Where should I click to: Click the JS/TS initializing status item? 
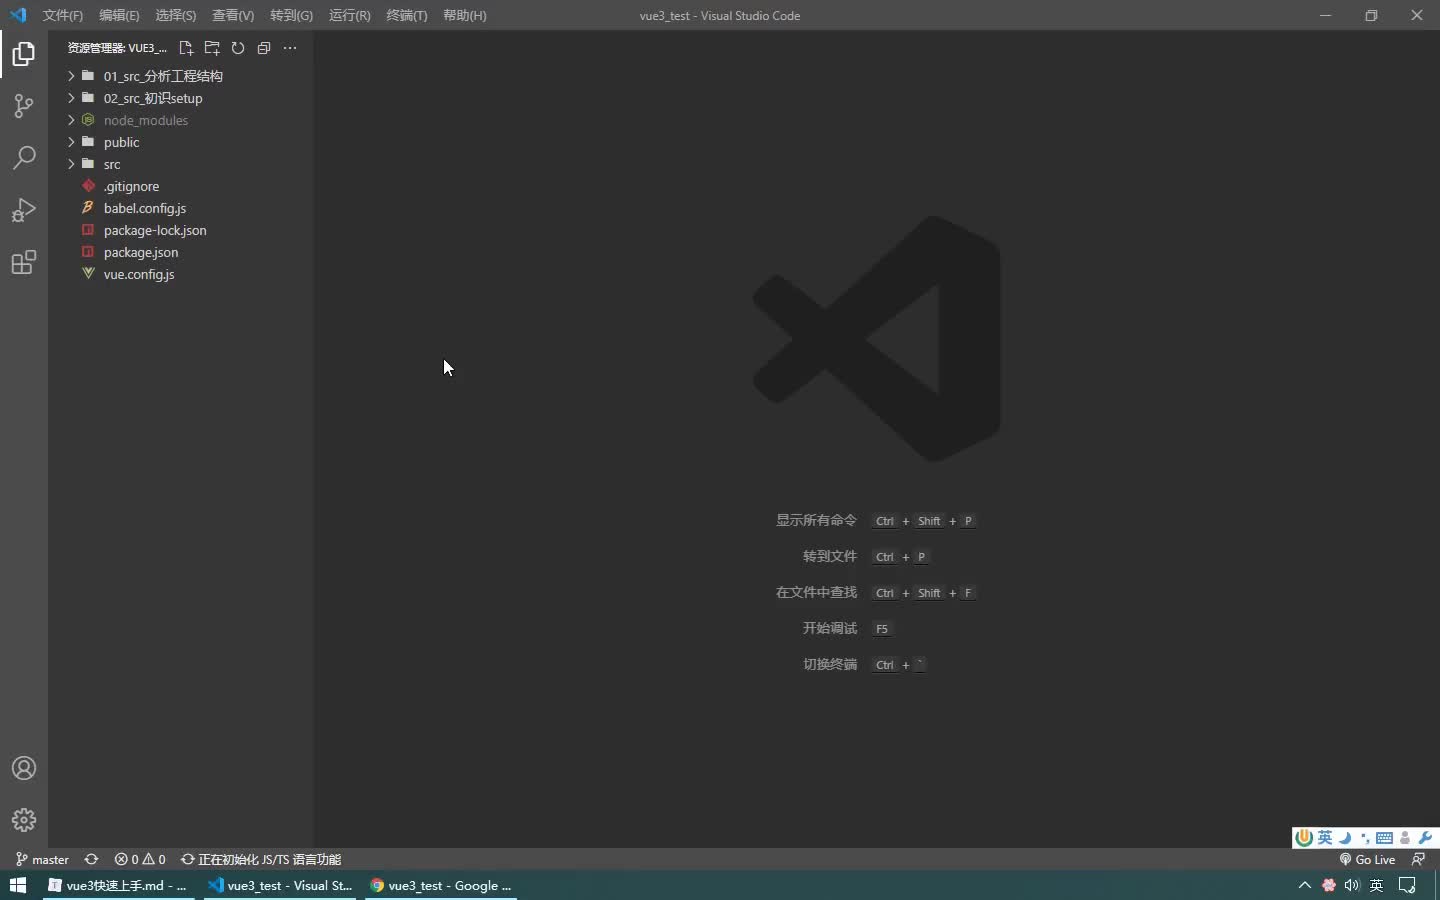tap(261, 859)
